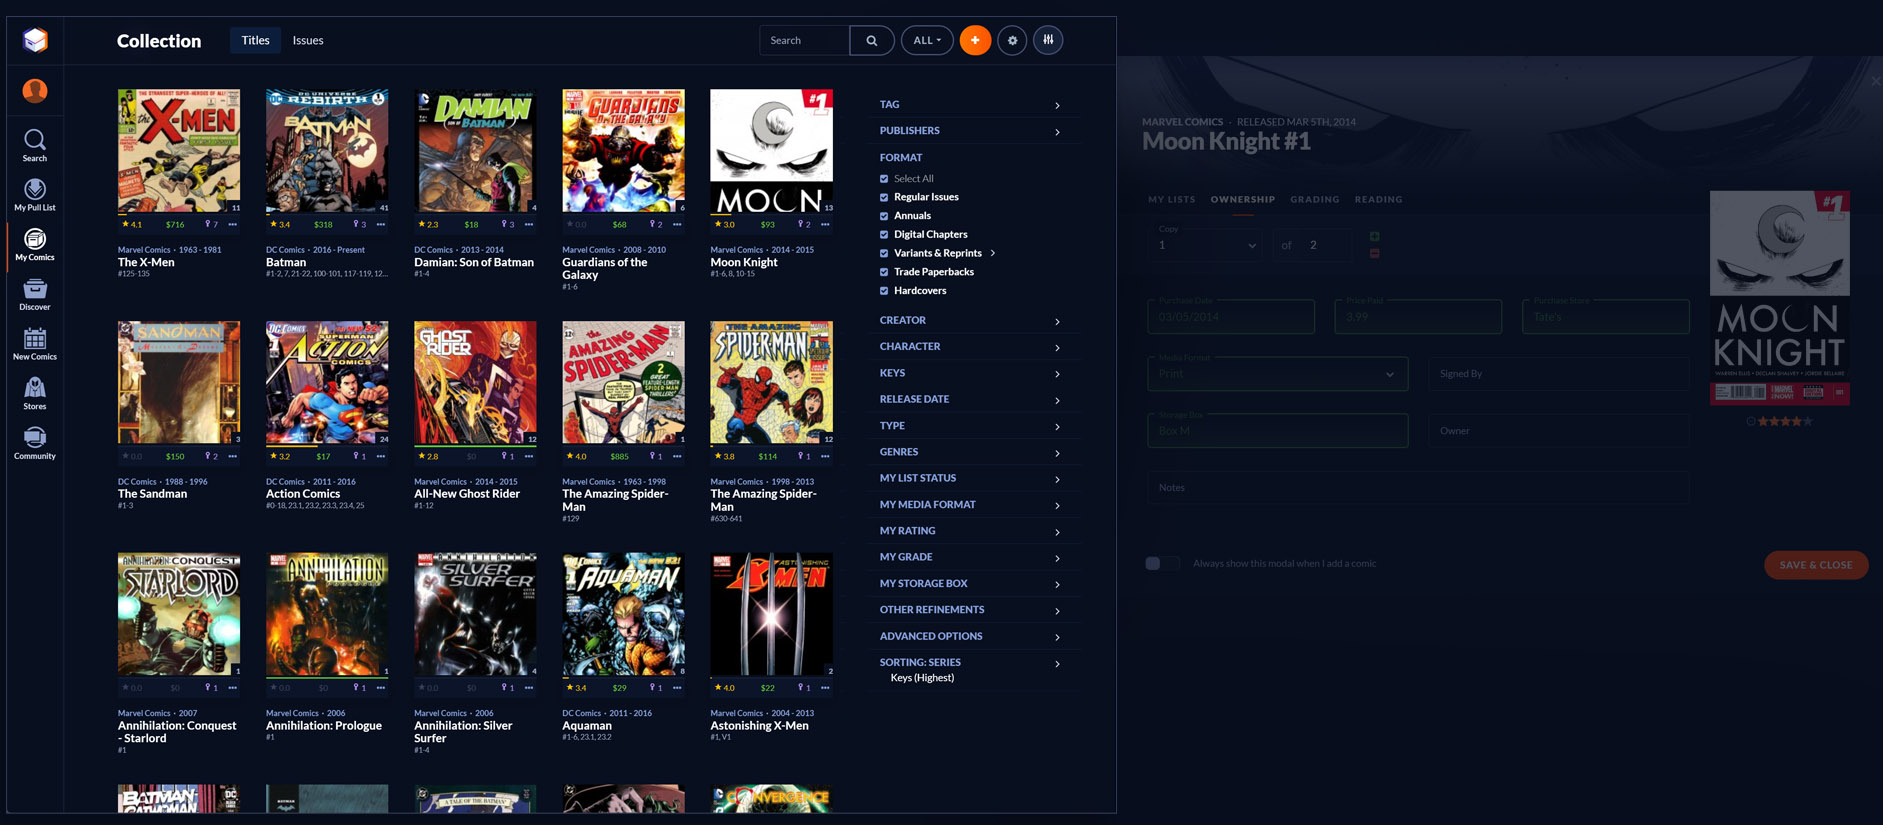
Task: Toggle the filter sliders icon
Action: (1048, 40)
